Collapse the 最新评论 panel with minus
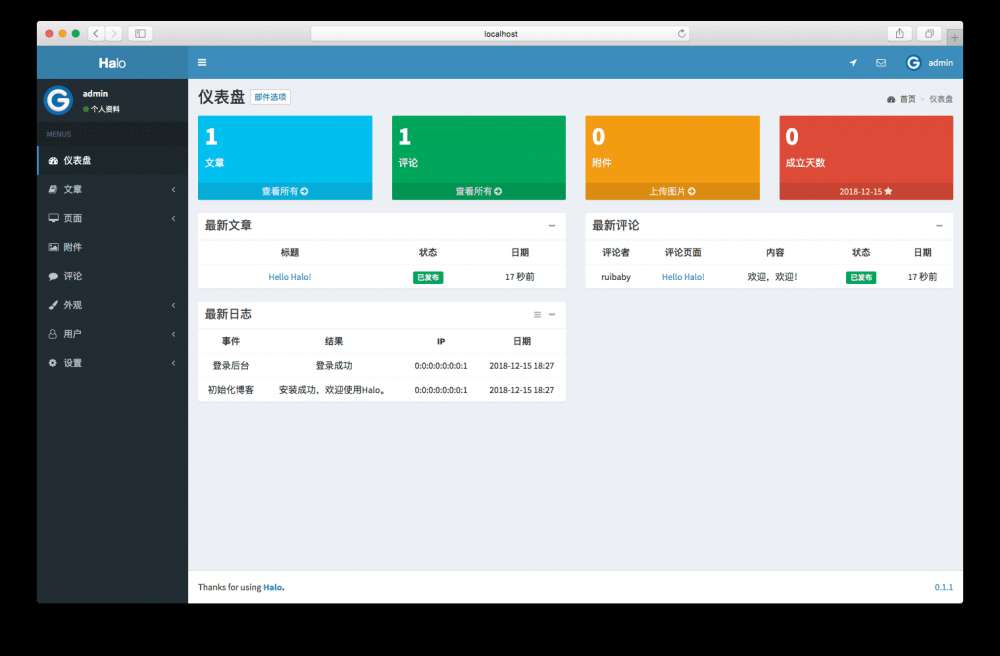The width and height of the screenshot is (1000, 656). coord(939,226)
